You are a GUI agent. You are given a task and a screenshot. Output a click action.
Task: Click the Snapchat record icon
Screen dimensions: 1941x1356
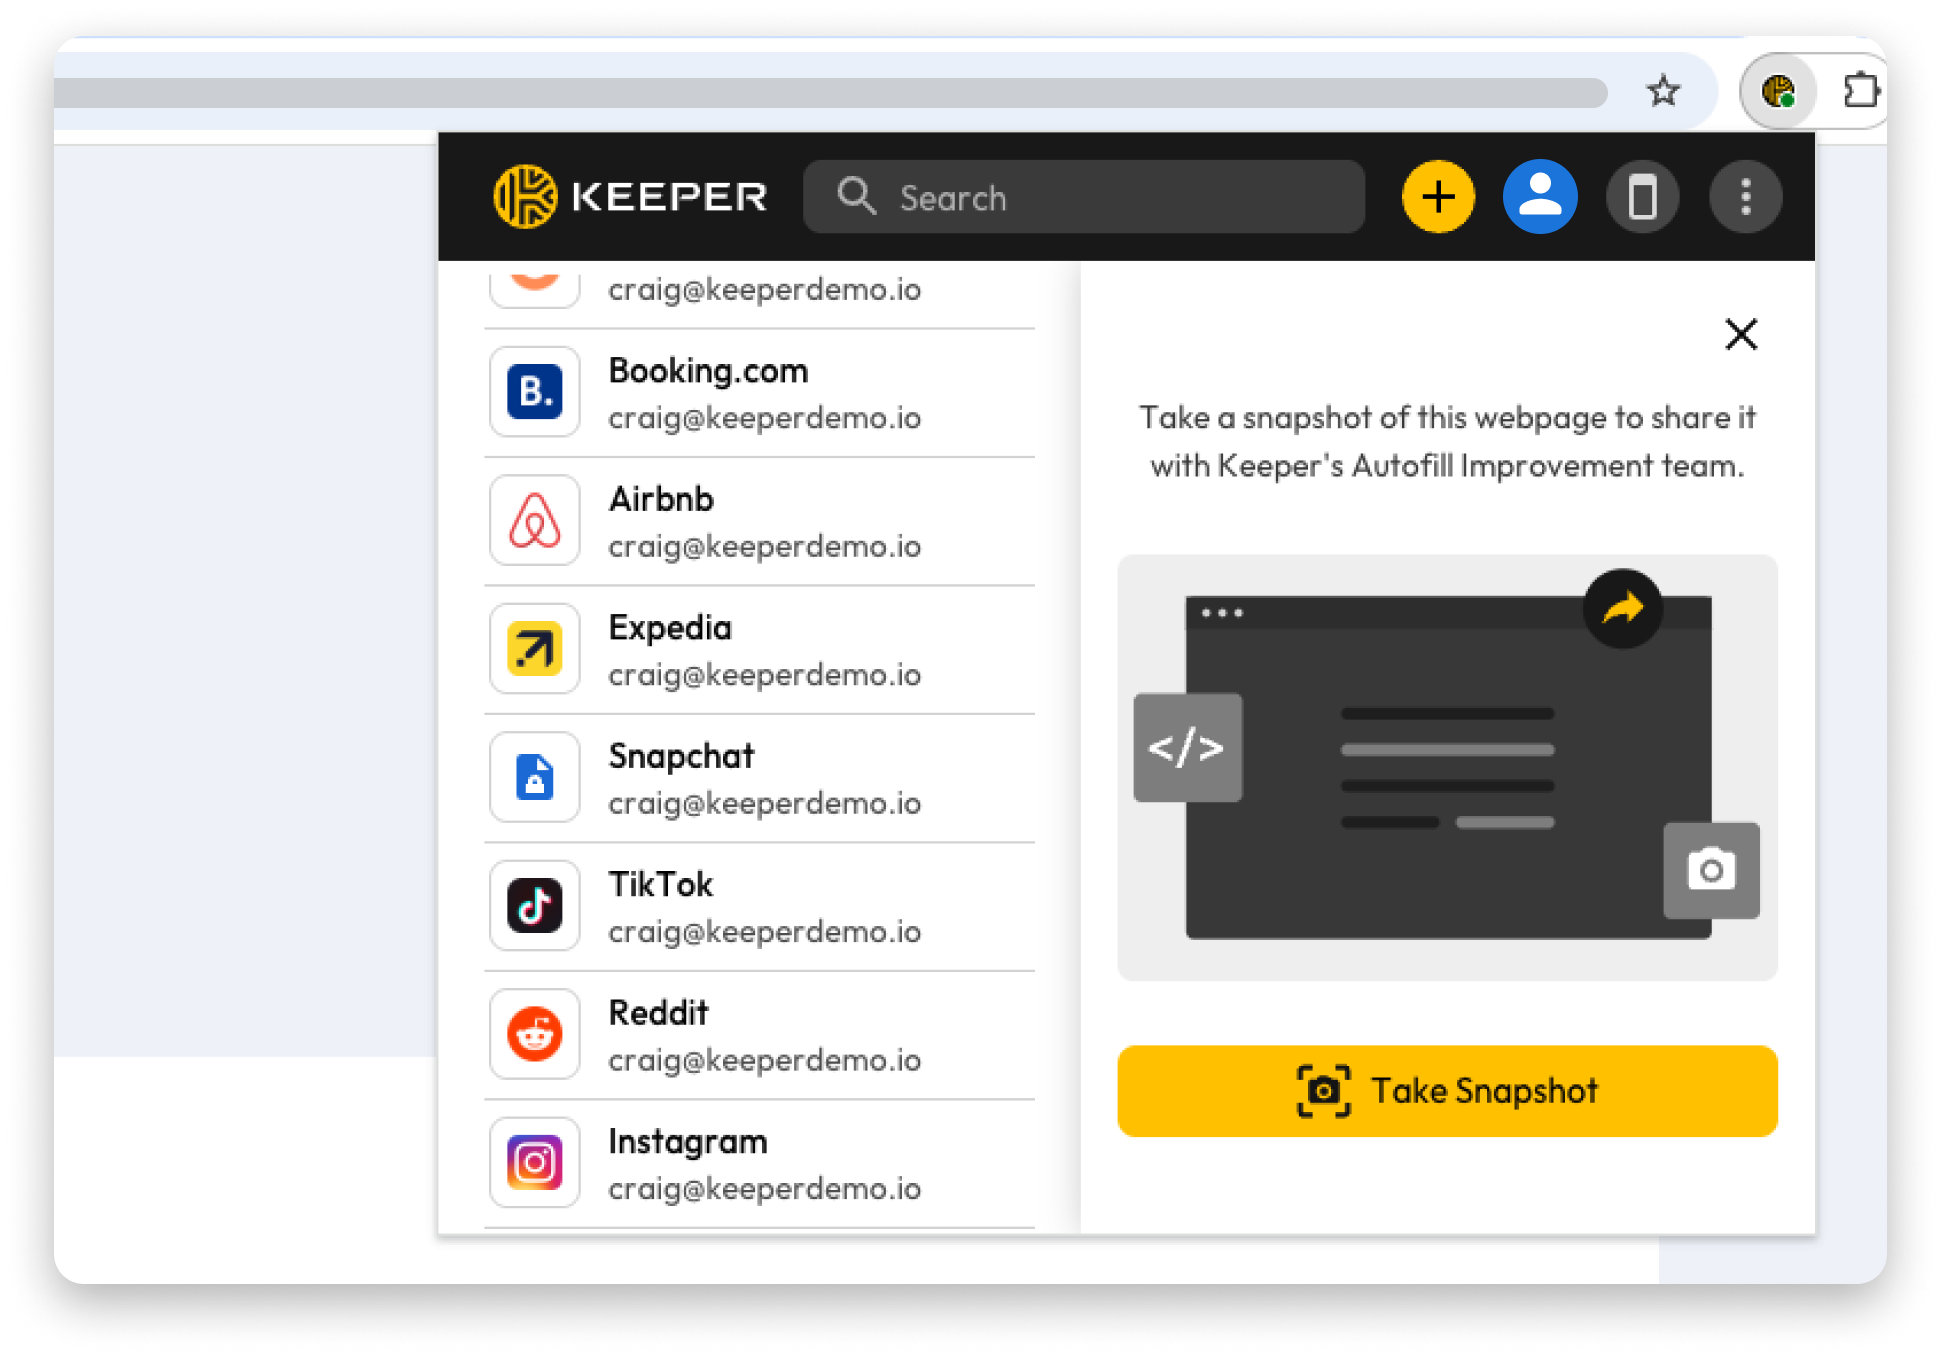pyautogui.click(x=534, y=778)
